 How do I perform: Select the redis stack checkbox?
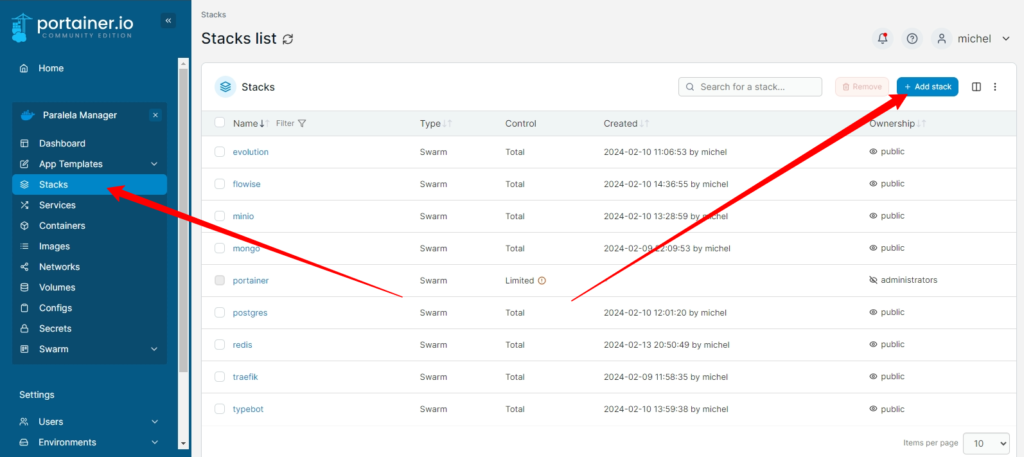tap(219, 345)
